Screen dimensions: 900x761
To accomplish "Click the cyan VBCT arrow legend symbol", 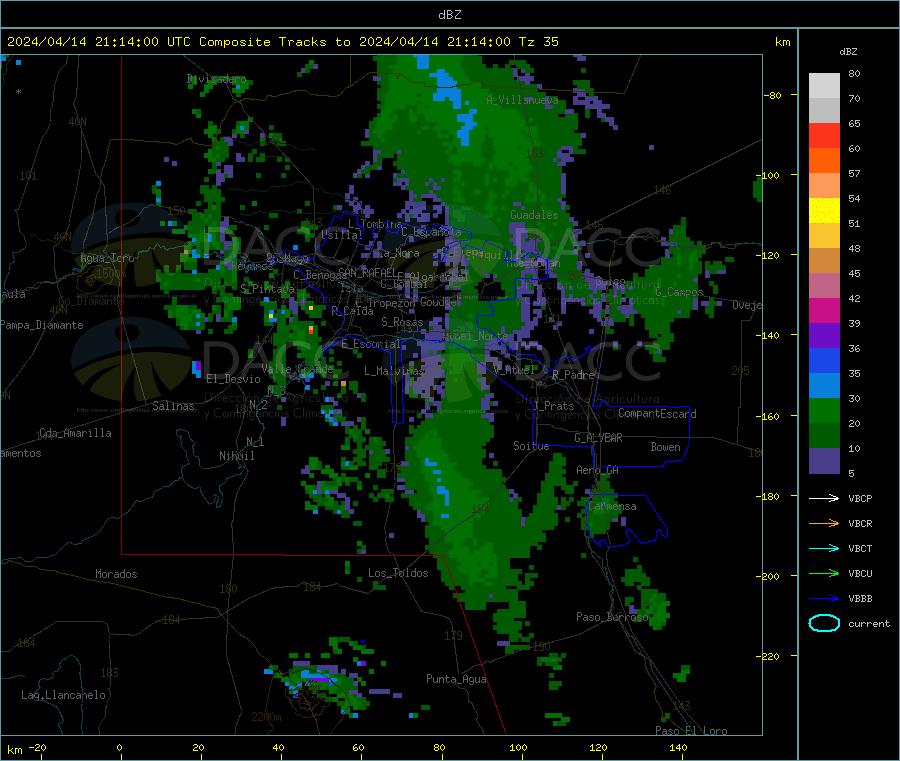I will click(824, 548).
